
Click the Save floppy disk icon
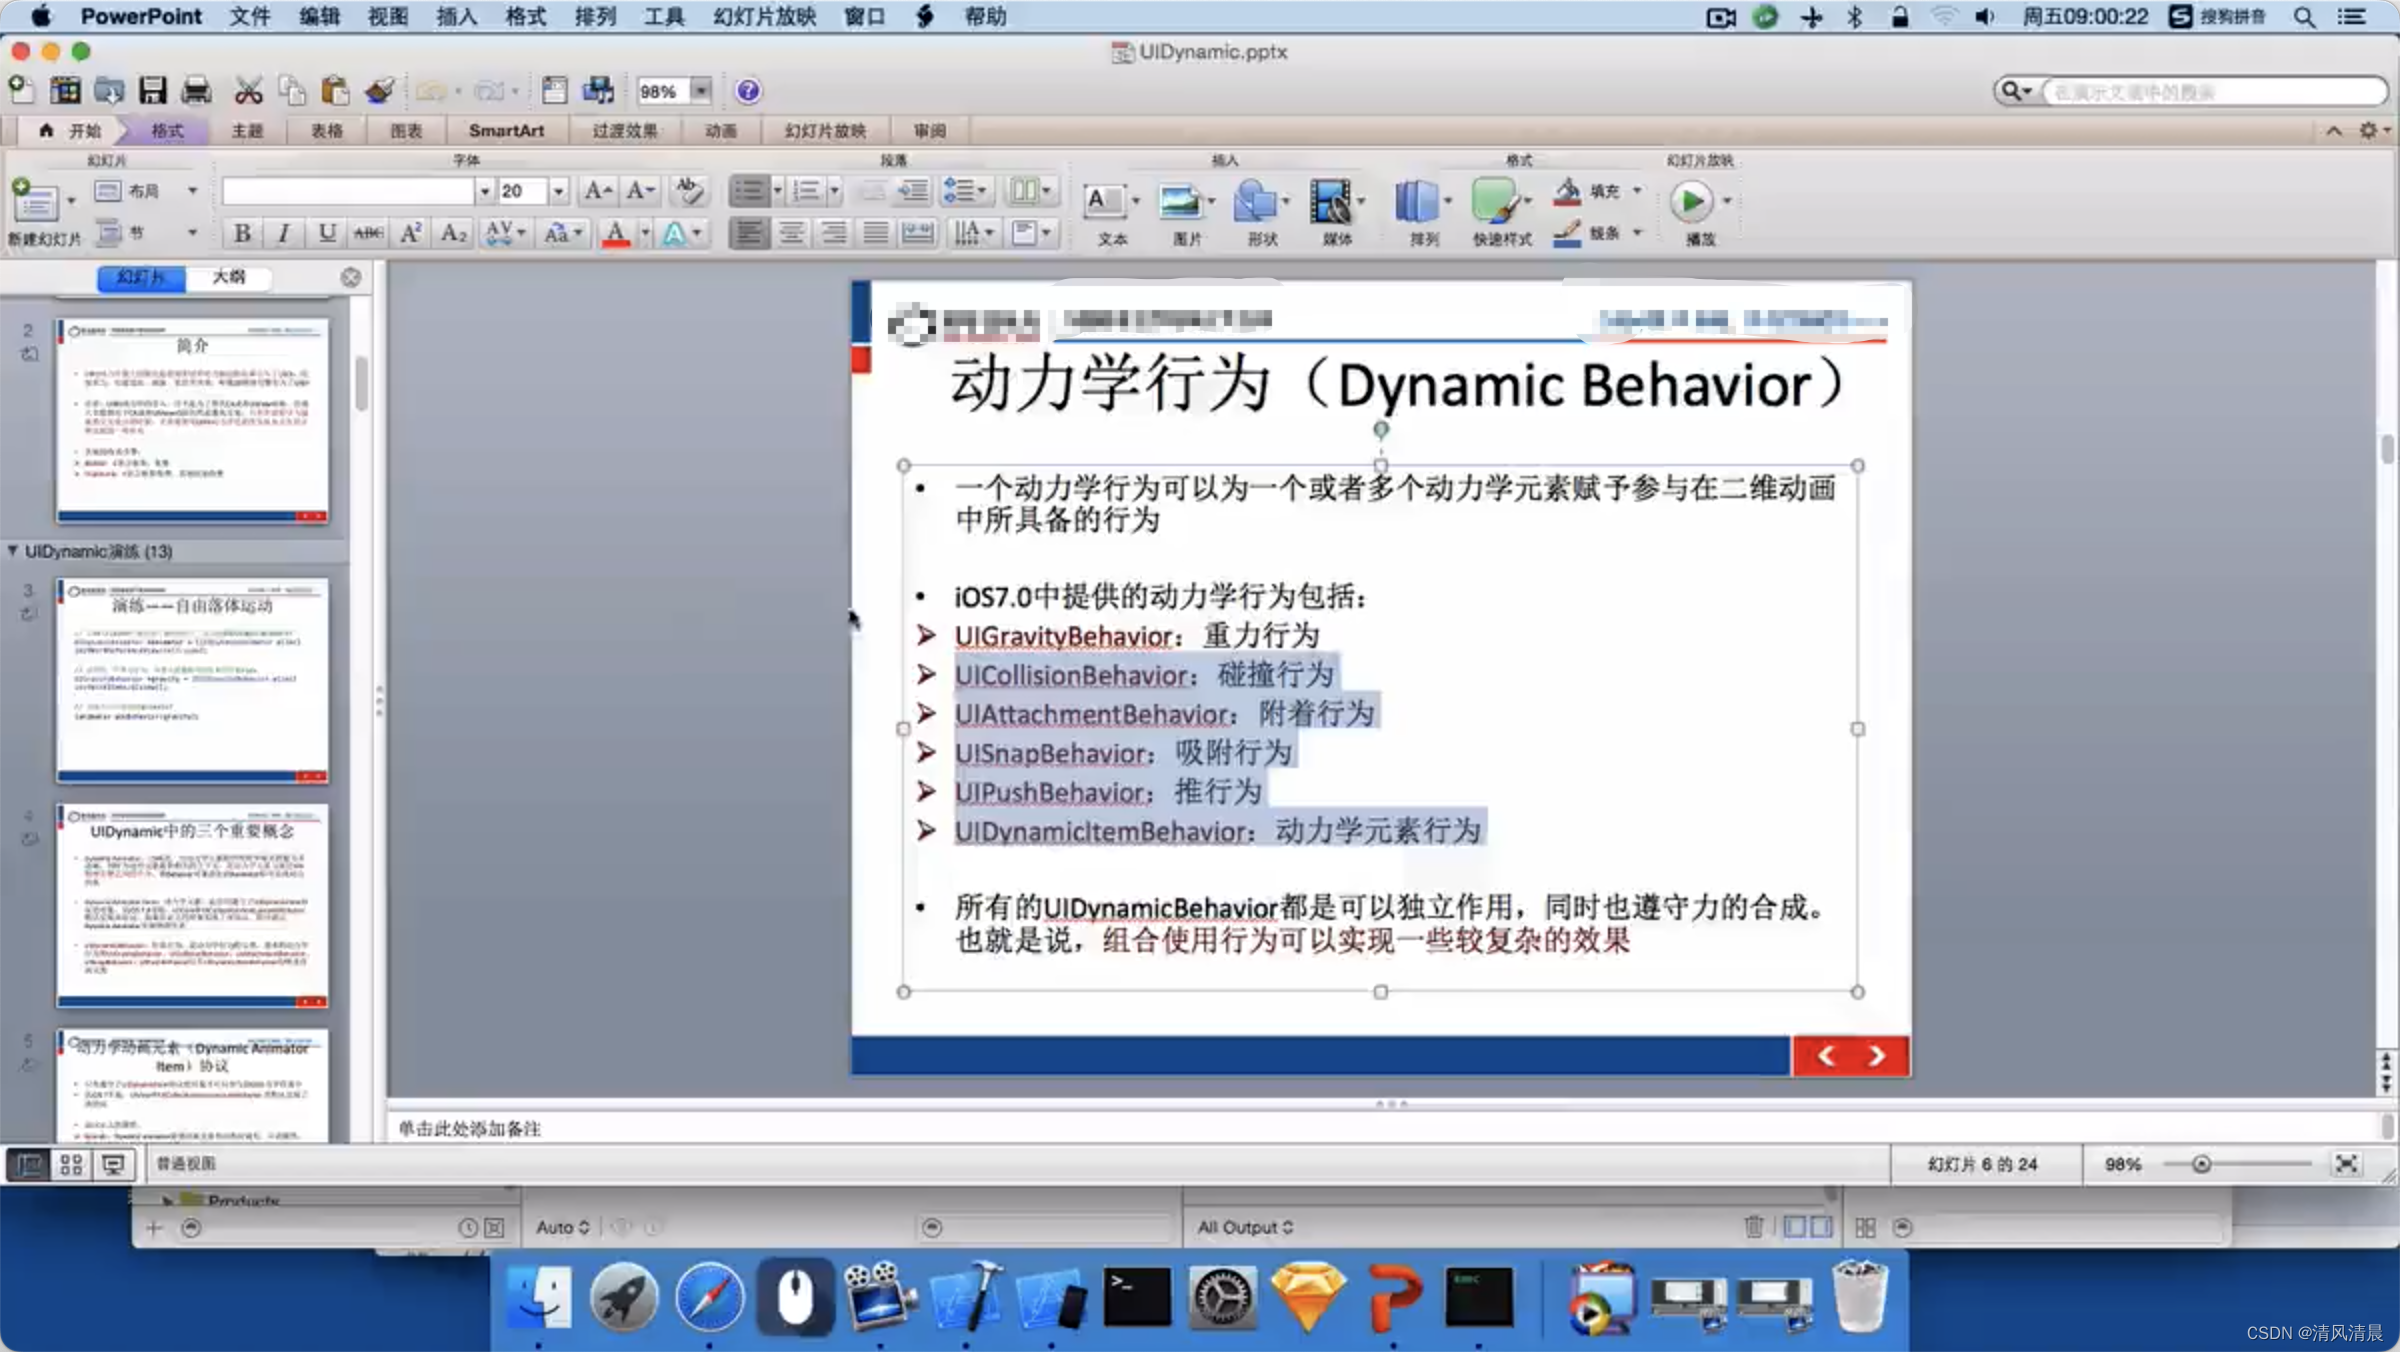pyautogui.click(x=153, y=90)
